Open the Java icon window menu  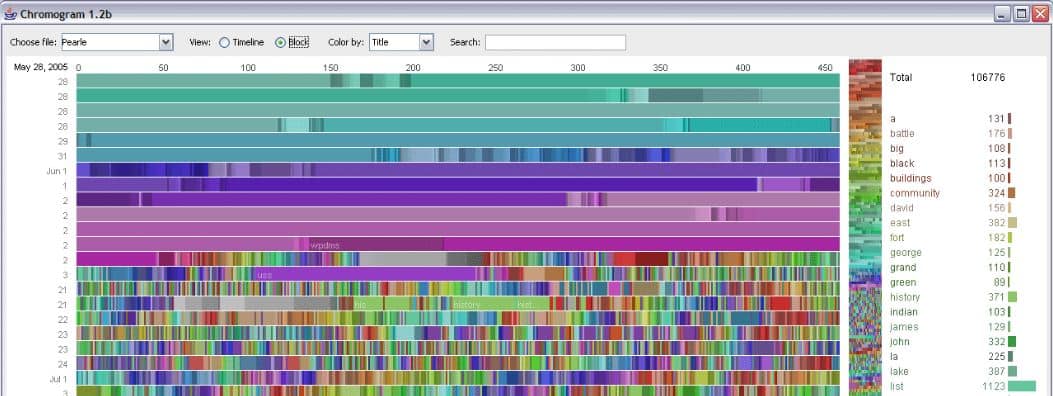10,13
